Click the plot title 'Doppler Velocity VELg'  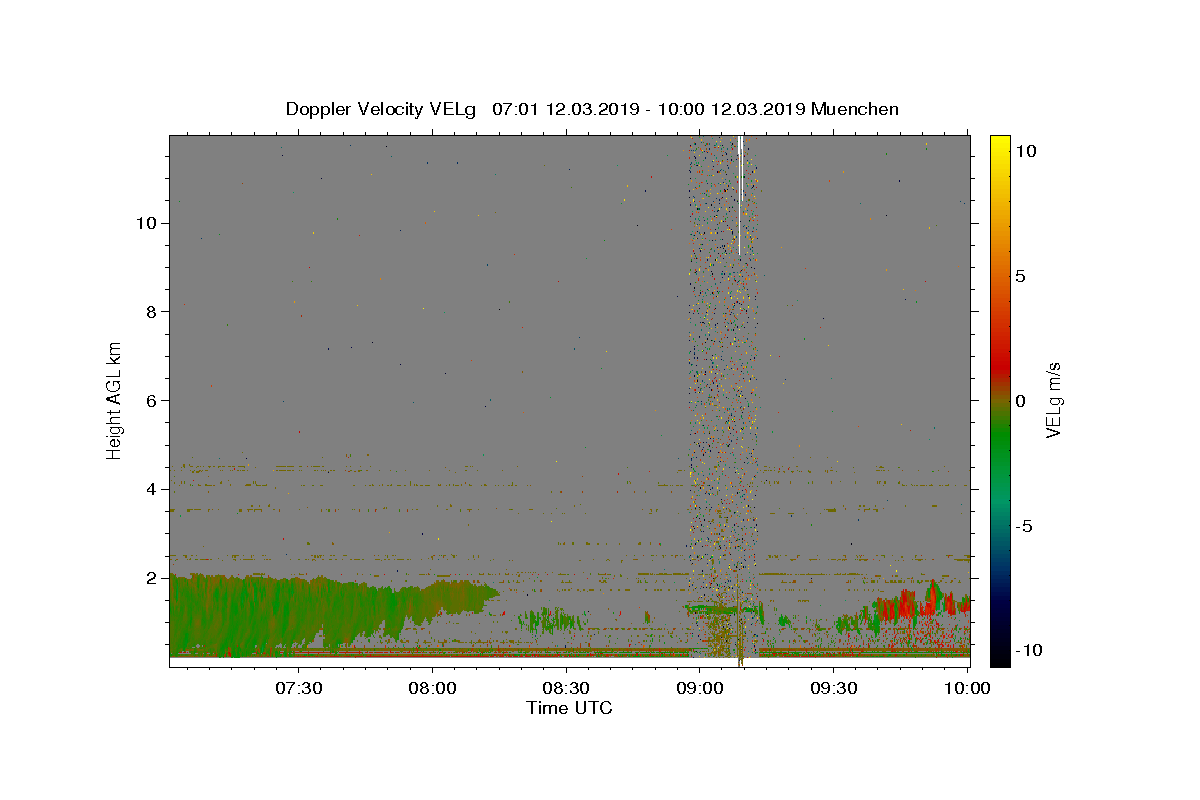(381, 109)
